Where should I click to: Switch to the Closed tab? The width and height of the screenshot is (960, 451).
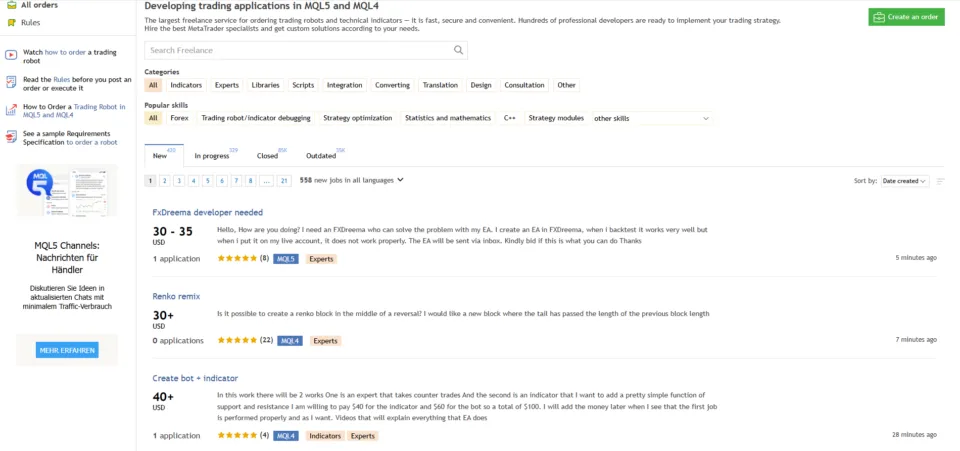(x=267, y=156)
